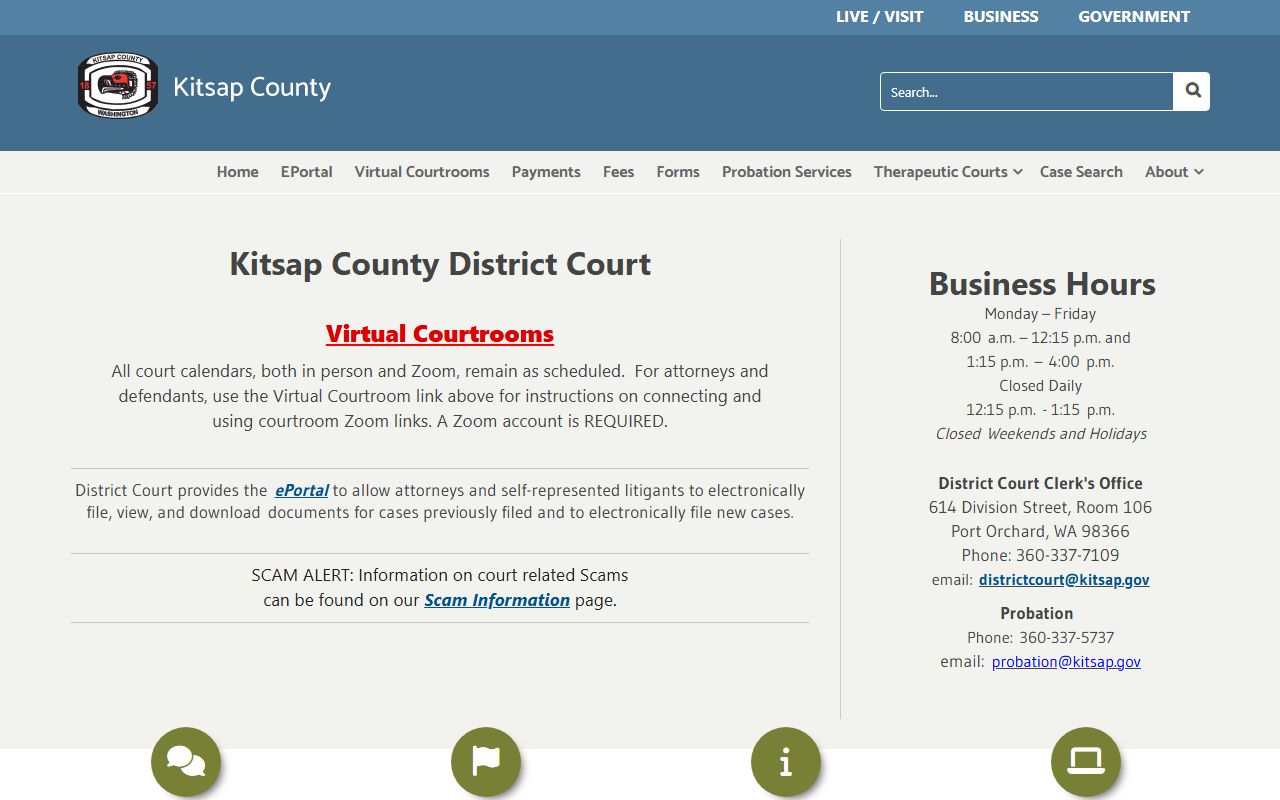Screen dimensions: 1280x800
Task: Open the Scam Information link
Action: (x=497, y=600)
